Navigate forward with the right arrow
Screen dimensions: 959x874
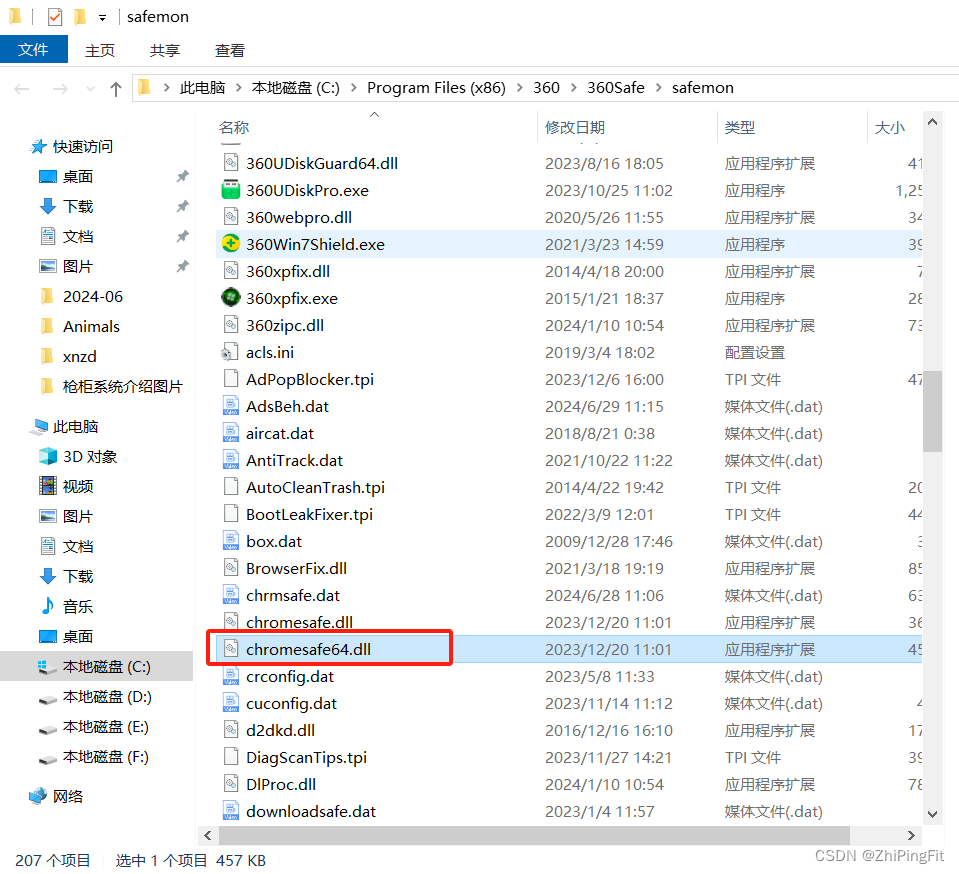[x=60, y=89]
